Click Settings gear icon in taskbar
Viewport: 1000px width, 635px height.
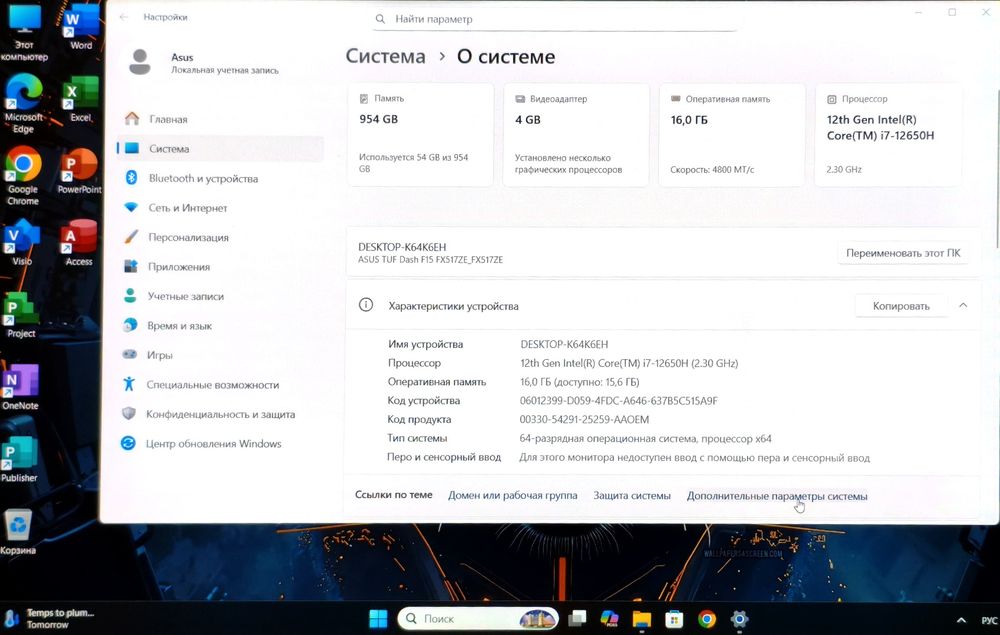(x=739, y=618)
